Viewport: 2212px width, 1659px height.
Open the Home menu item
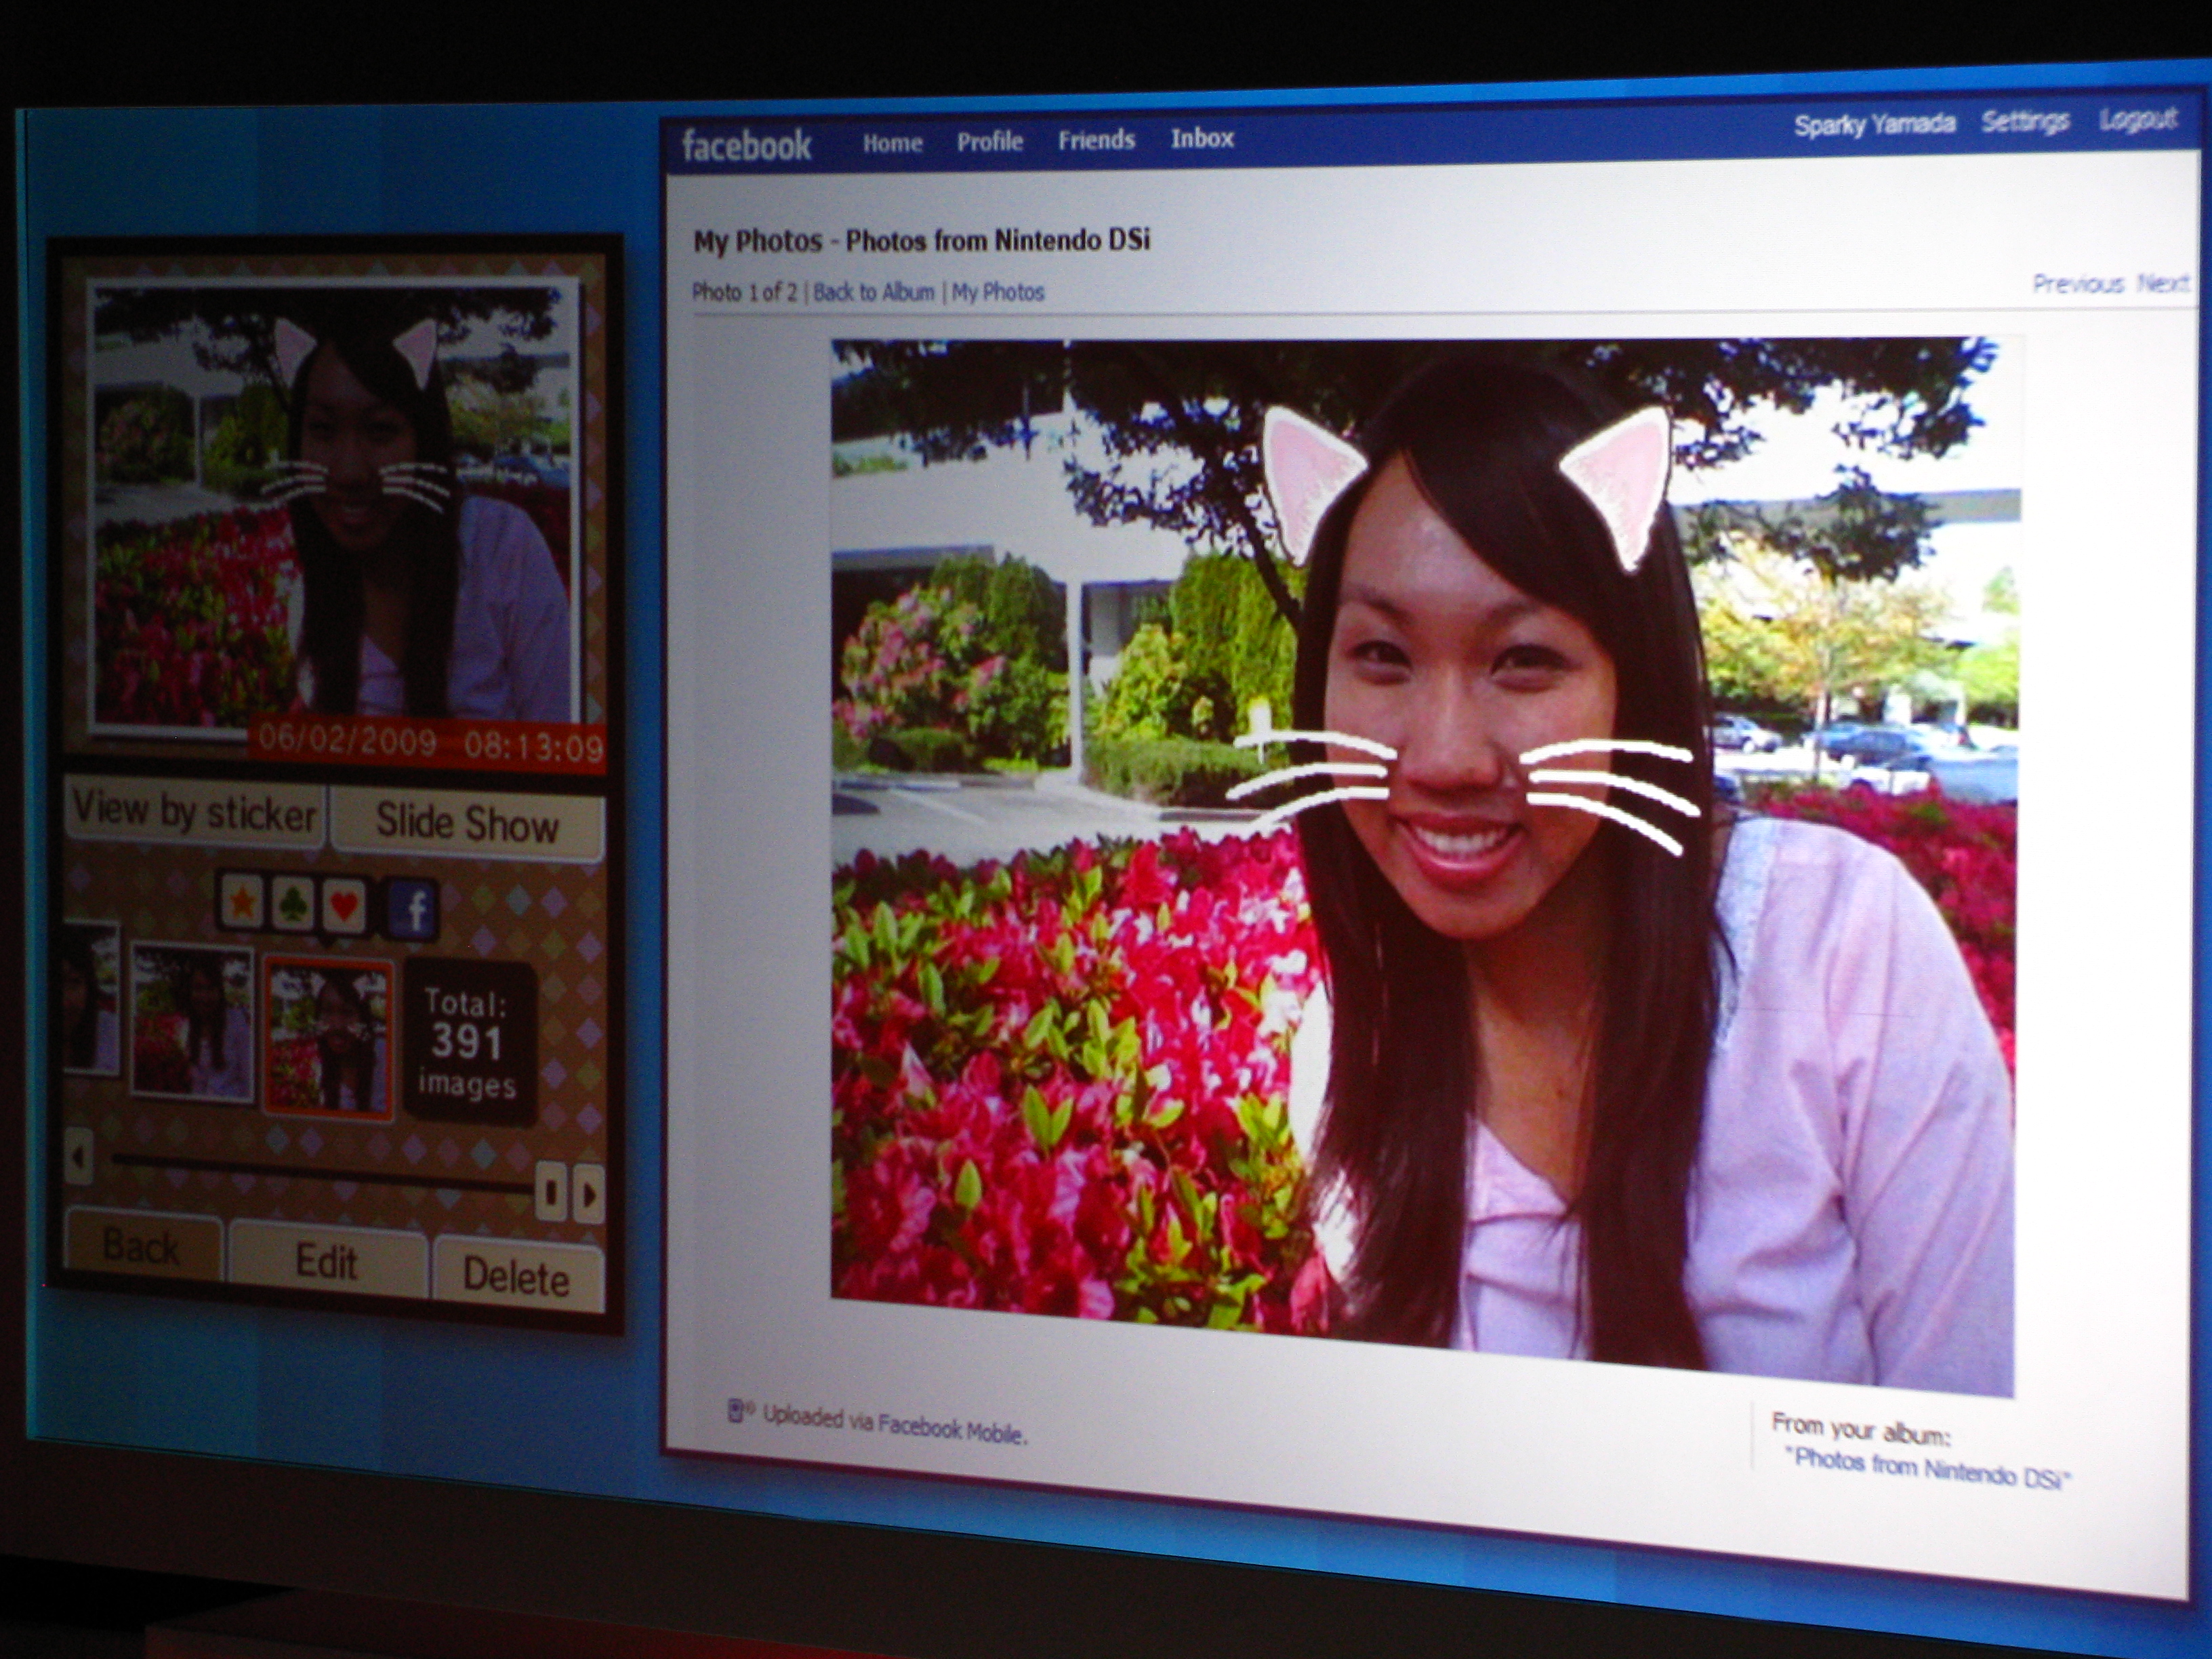(892, 143)
